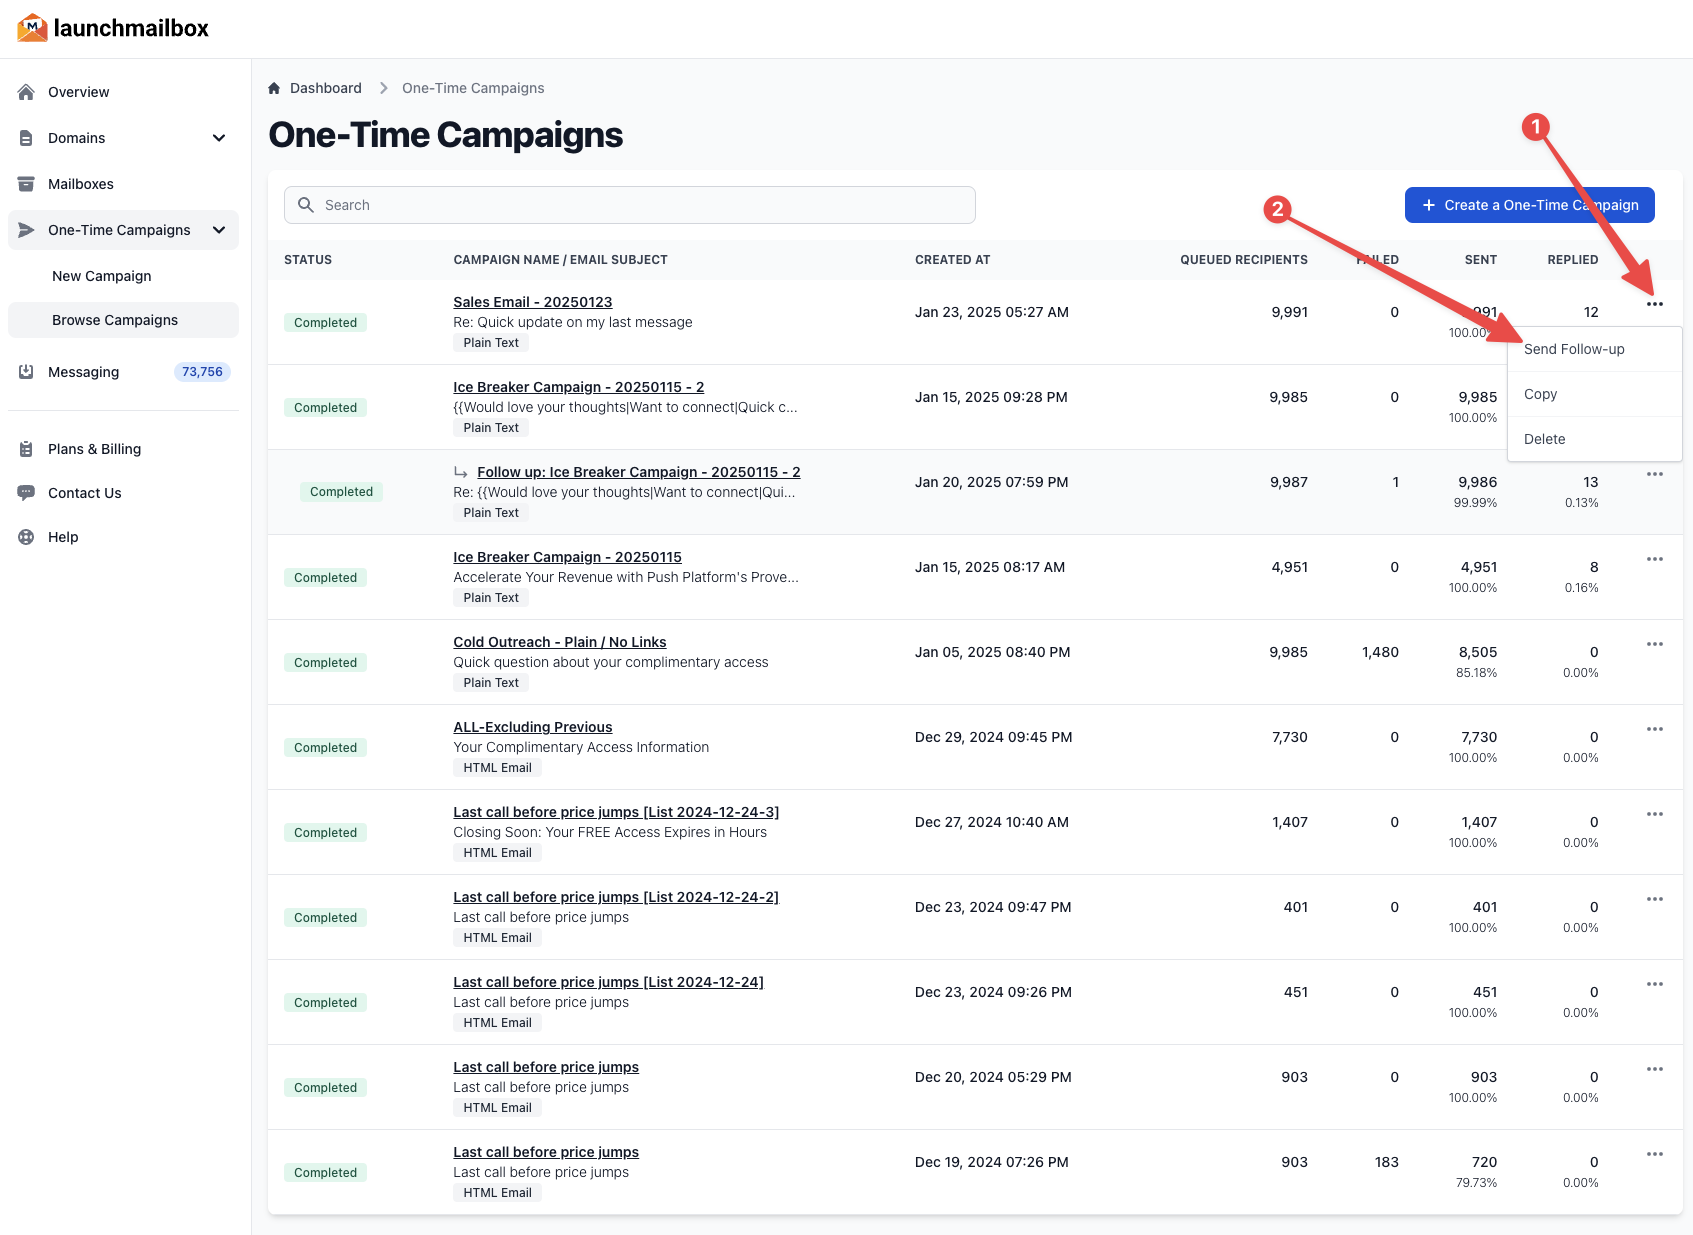Go to Browse Campaigns in sidebar
The width and height of the screenshot is (1693, 1235).
(115, 320)
